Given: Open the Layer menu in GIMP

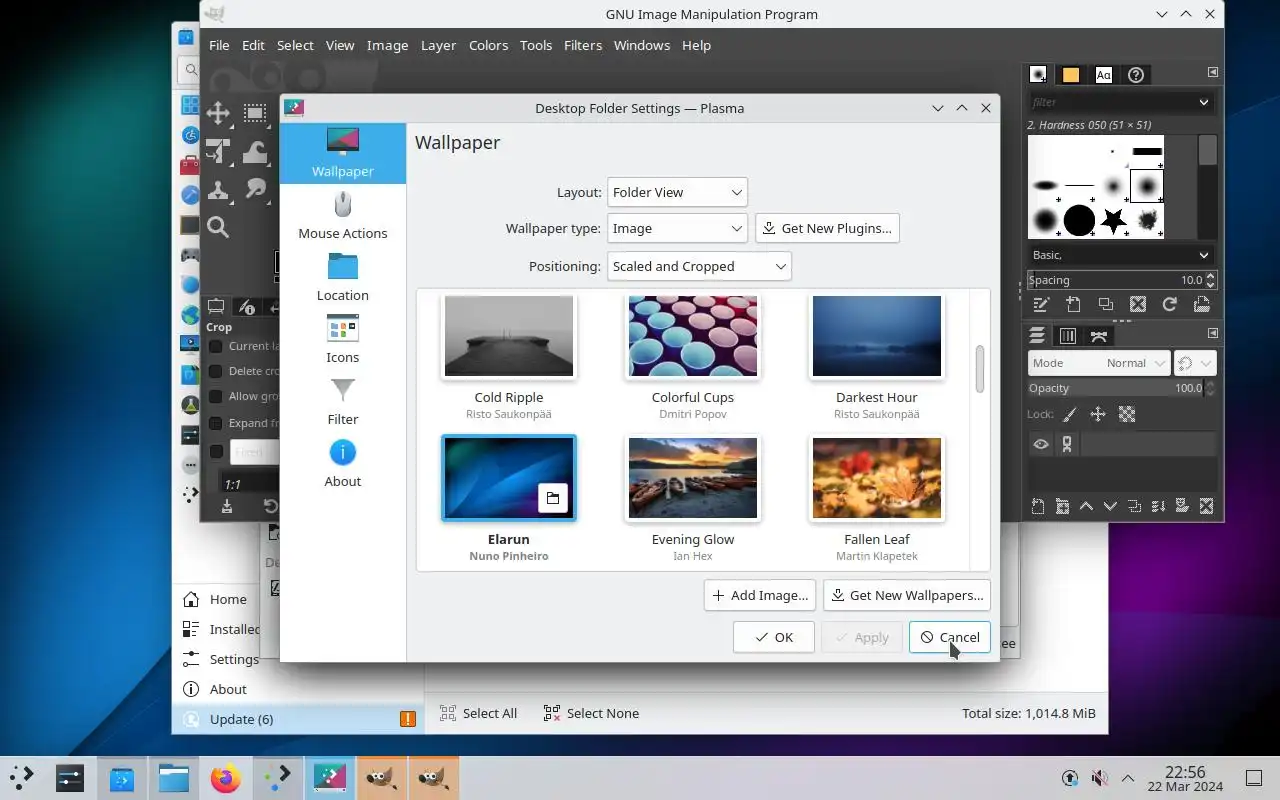Looking at the screenshot, I should 438,45.
